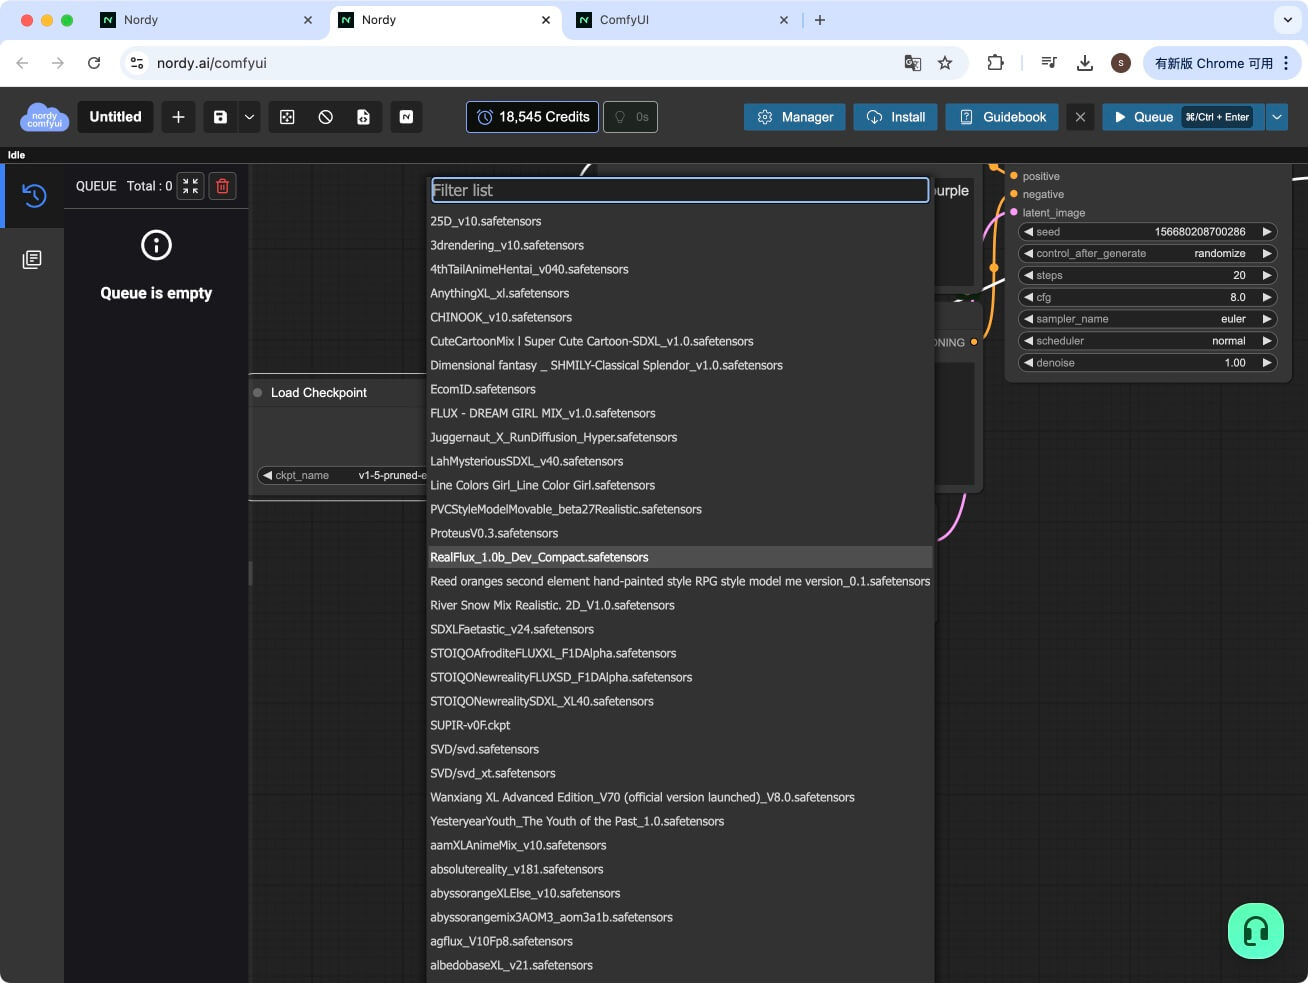The image size is (1308, 983).
Task: Click the Filter list search field
Action: (679, 190)
